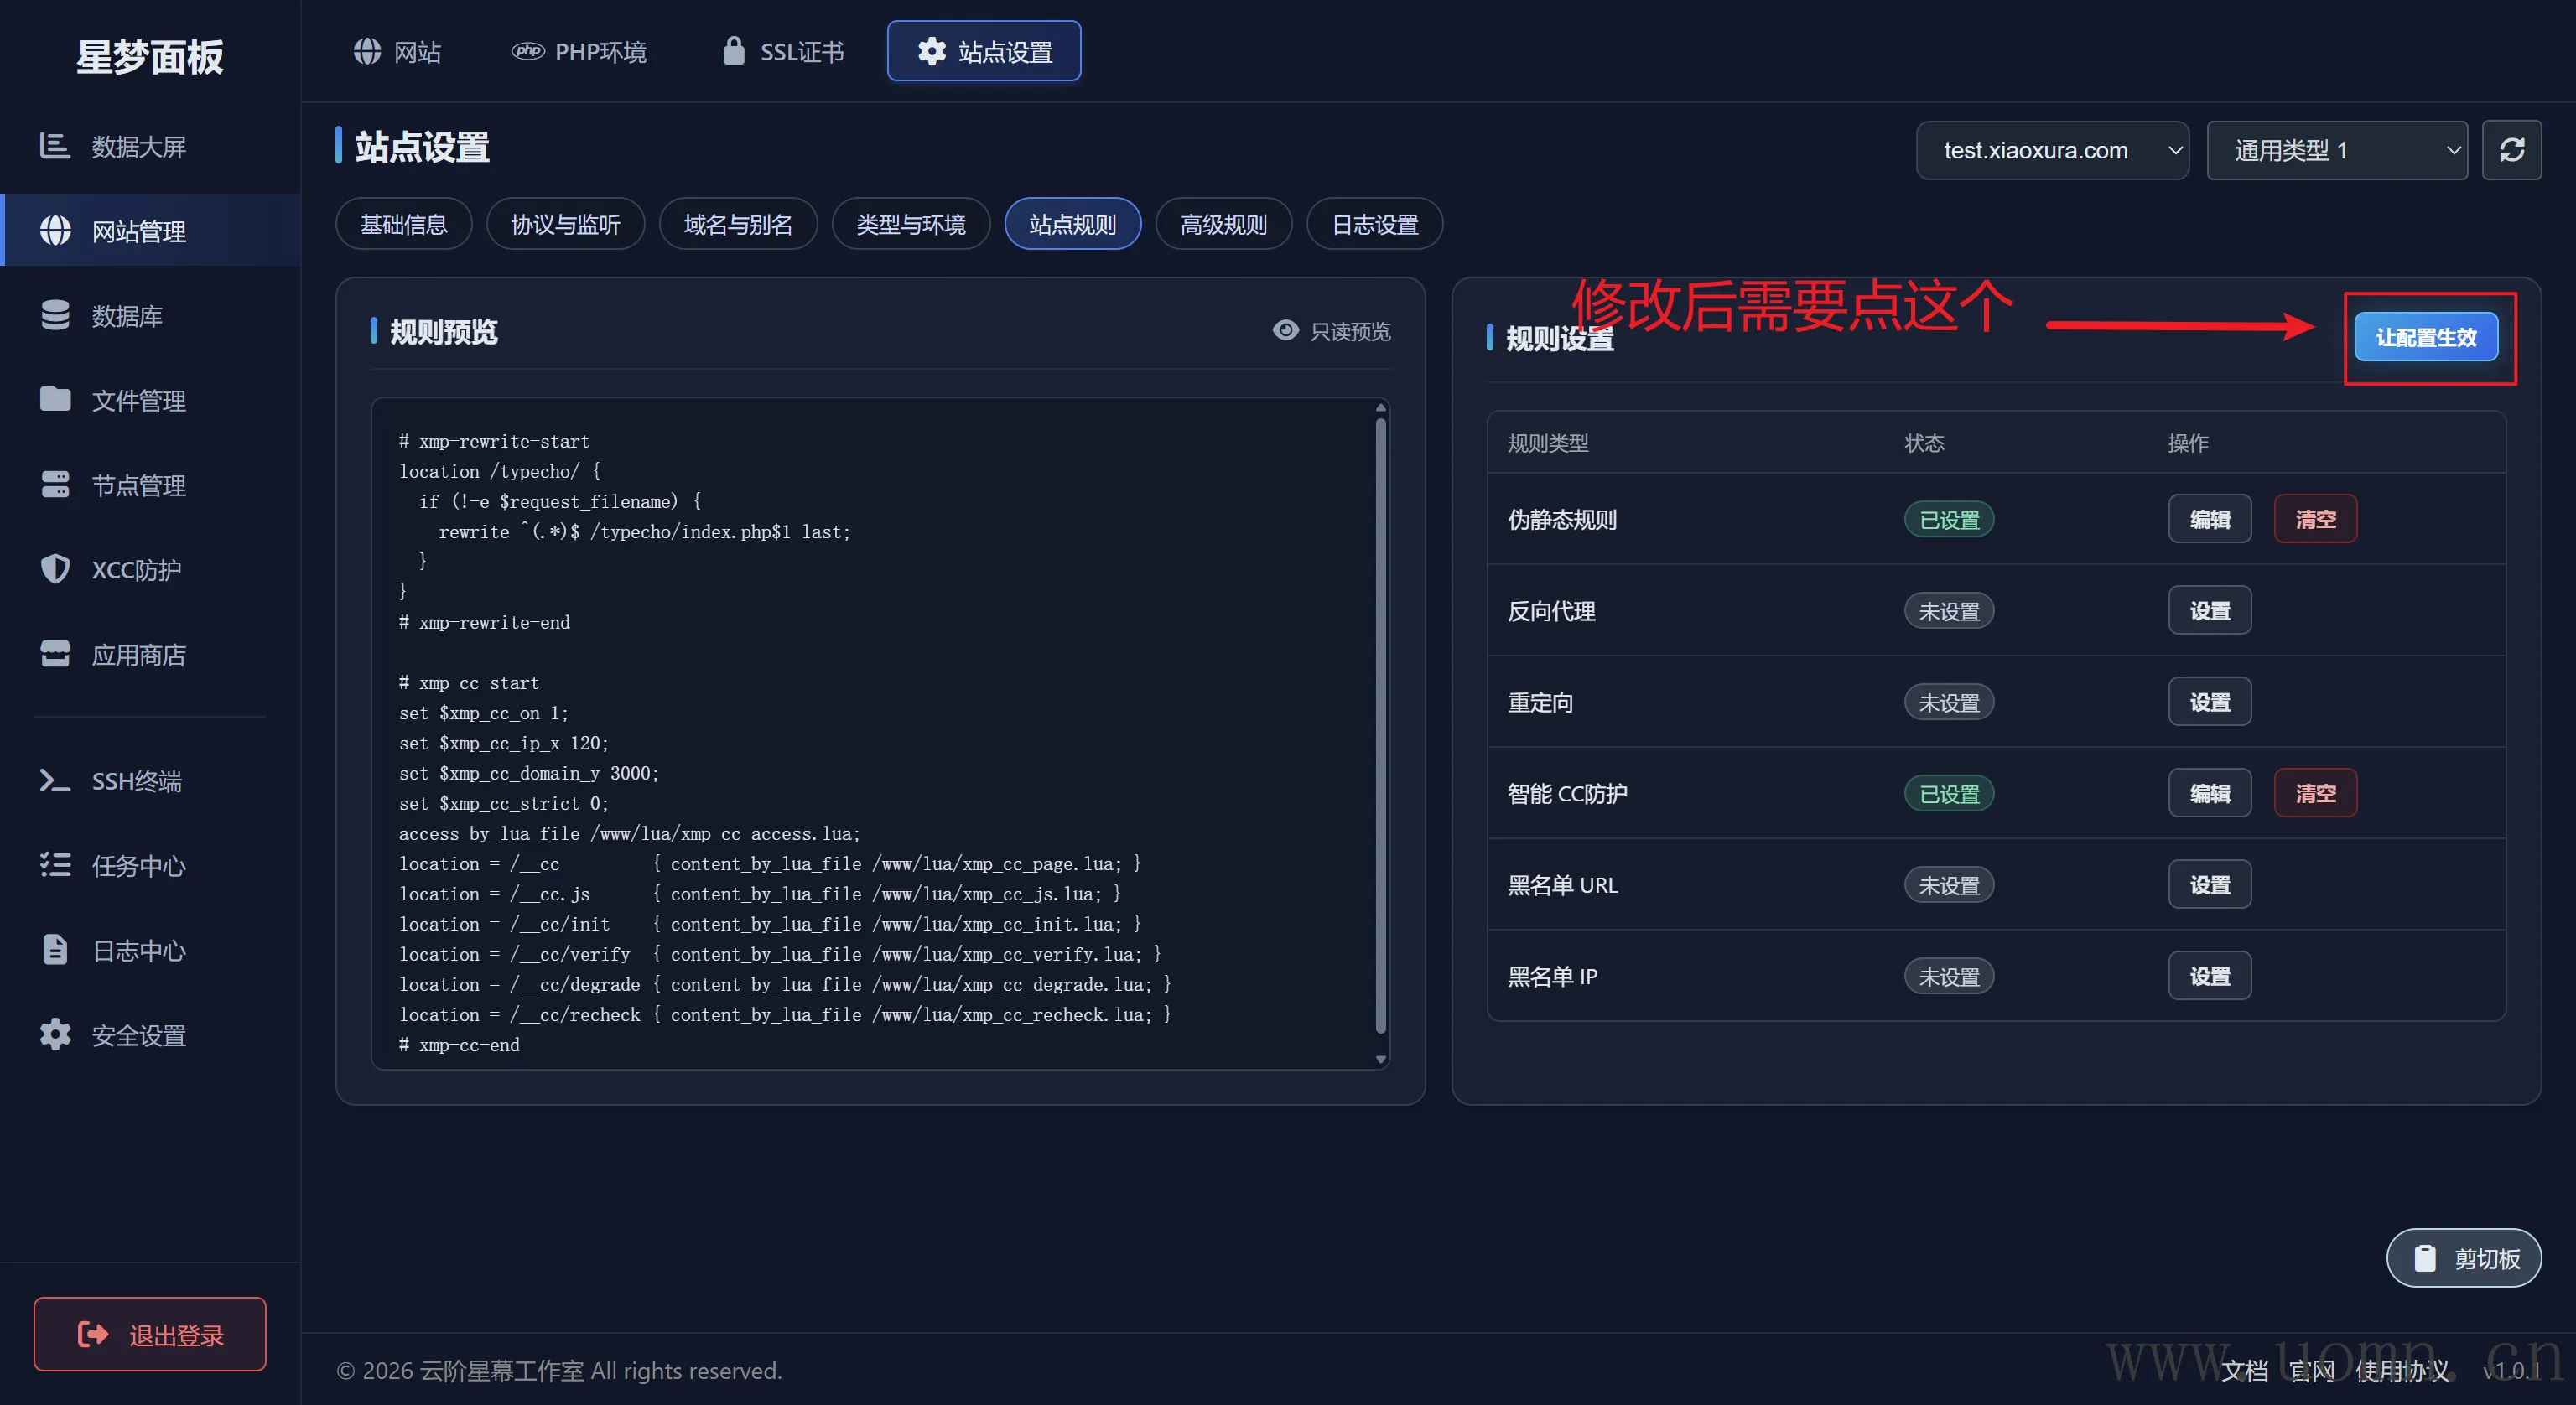Open file management (文件管理) folder icon
Screen dimensions: 2576x1405
click(55, 399)
